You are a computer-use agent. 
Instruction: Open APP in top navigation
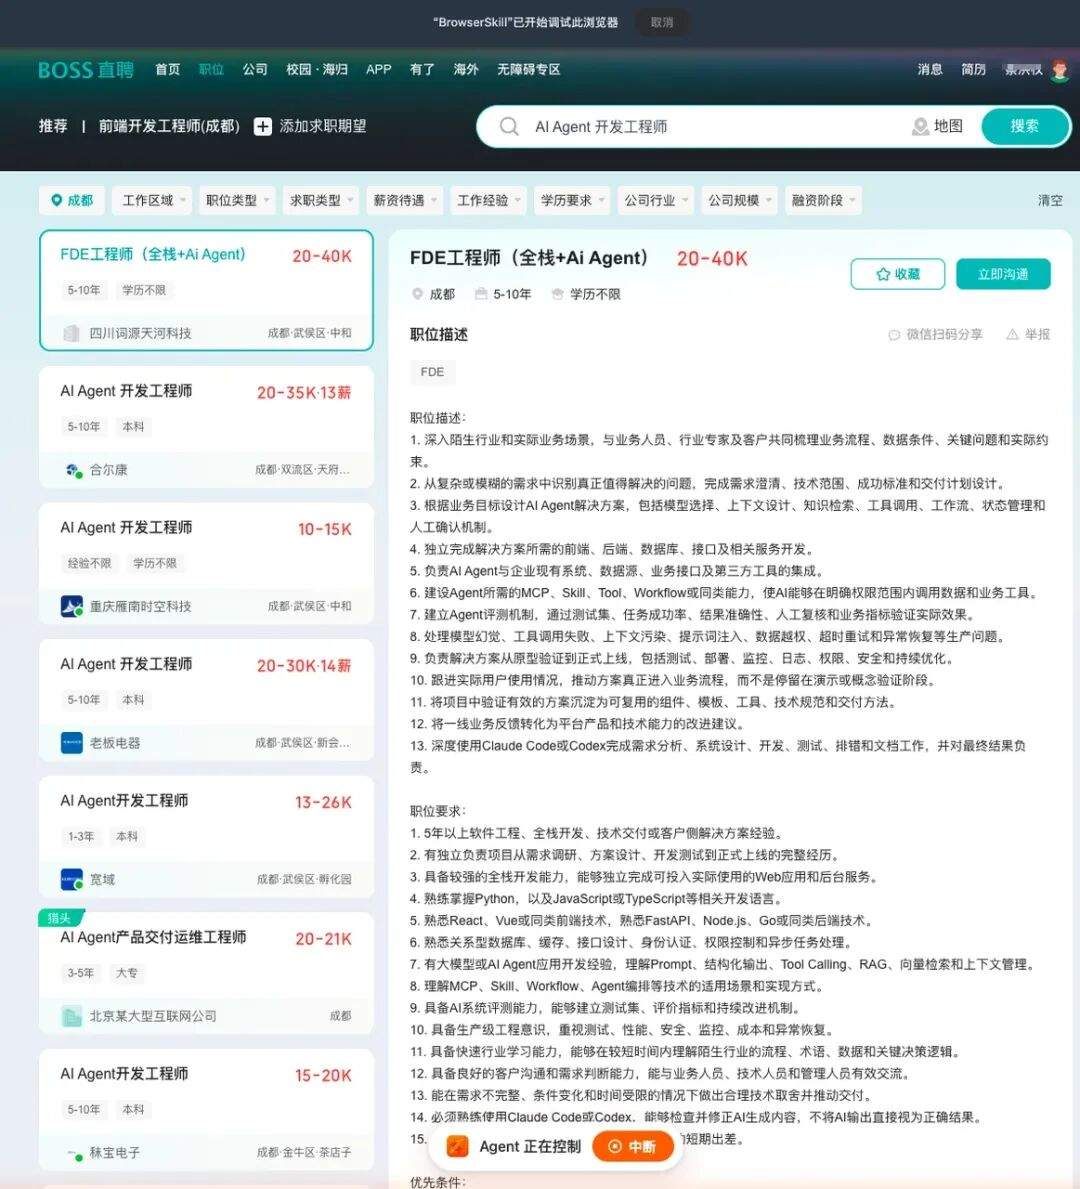click(x=378, y=70)
